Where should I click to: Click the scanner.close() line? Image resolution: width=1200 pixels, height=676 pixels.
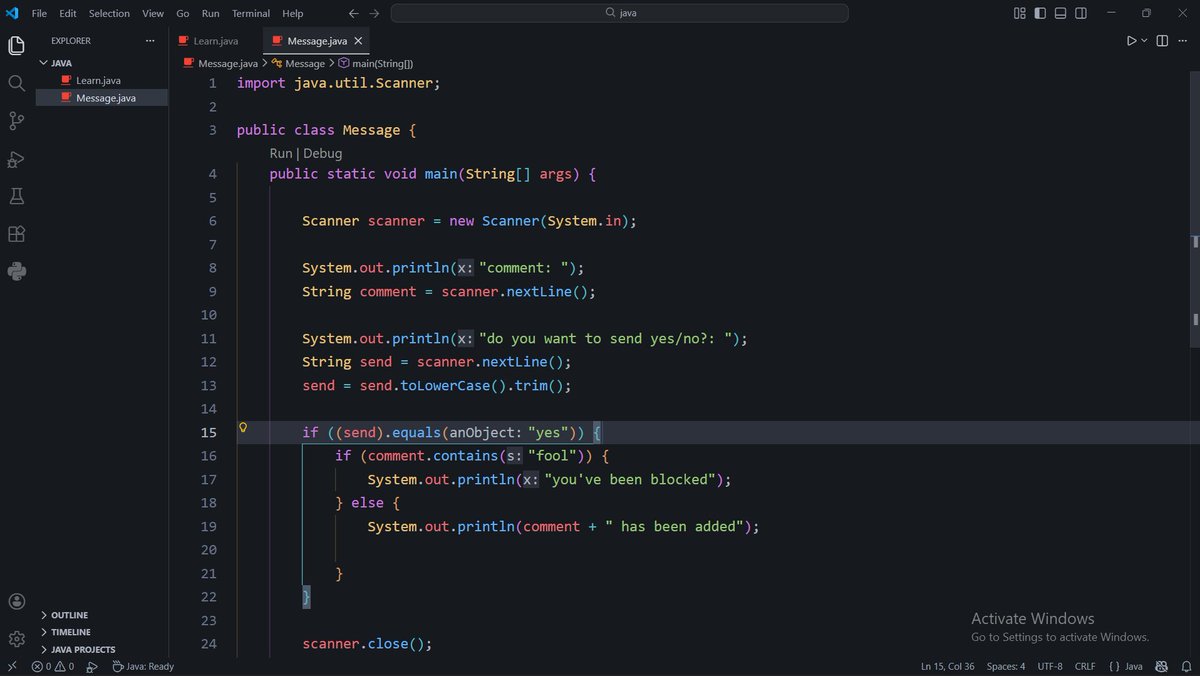(x=367, y=644)
